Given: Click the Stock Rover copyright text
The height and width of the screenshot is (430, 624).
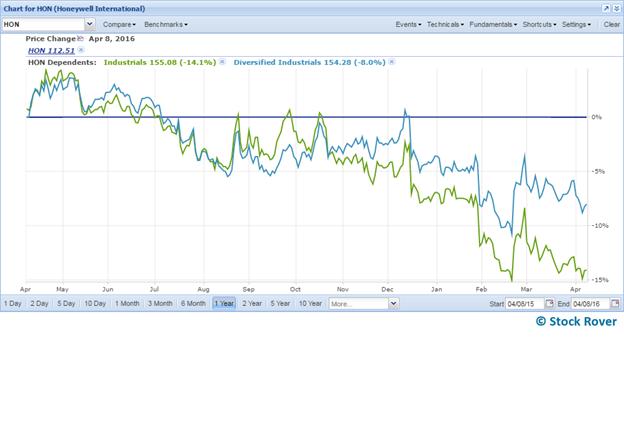Looking at the screenshot, I should point(576,321).
